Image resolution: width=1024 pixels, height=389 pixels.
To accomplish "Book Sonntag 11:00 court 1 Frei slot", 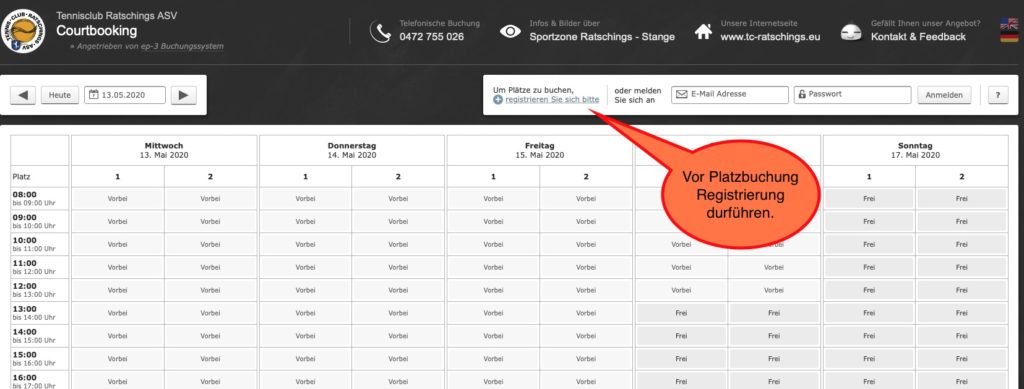I will [869, 267].
